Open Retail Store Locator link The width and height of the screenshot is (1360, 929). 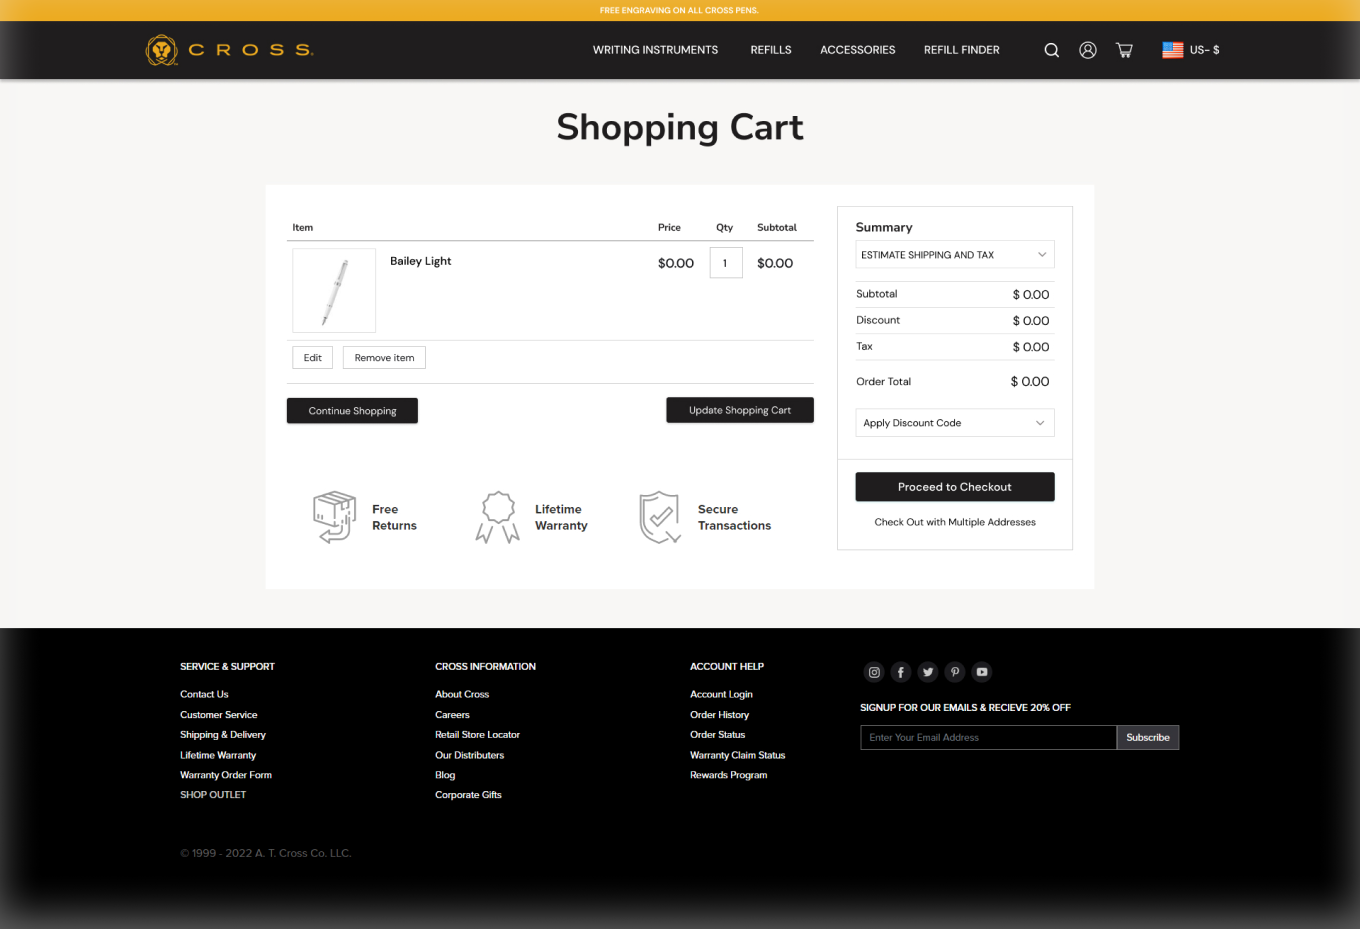pyautogui.click(x=477, y=735)
